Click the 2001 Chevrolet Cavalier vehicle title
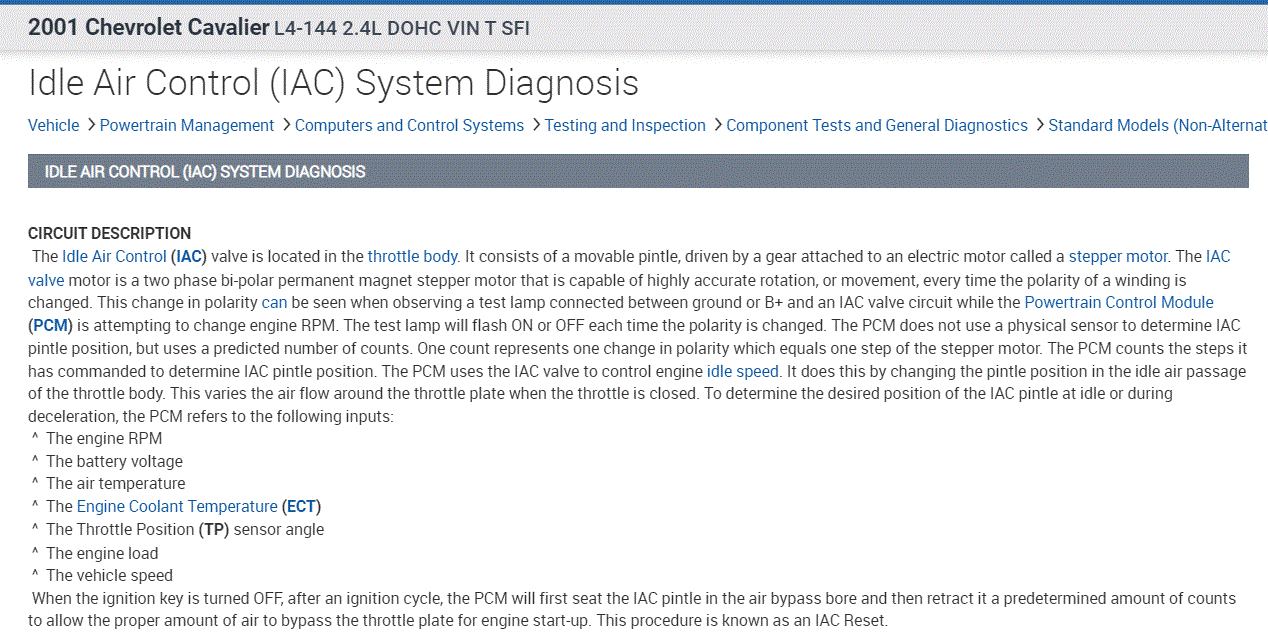The height and width of the screenshot is (638, 1268). tap(148, 27)
